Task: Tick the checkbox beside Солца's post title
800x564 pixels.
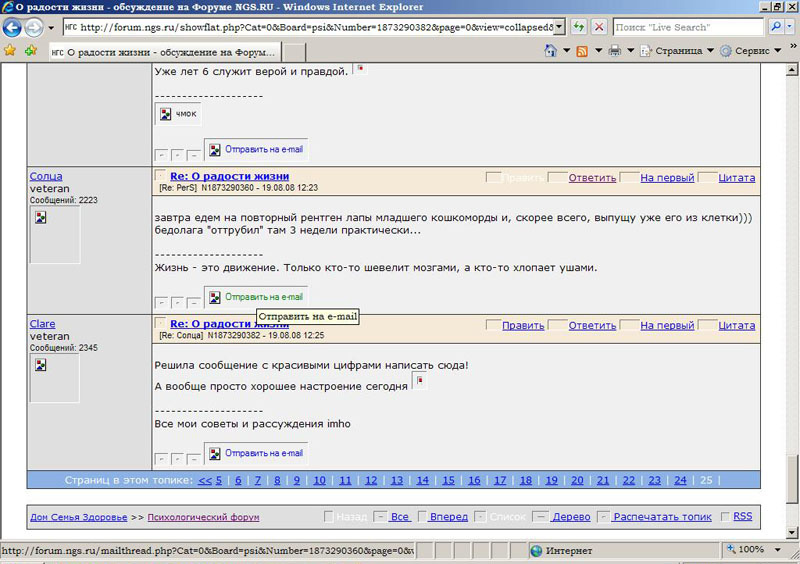Action: click(160, 176)
